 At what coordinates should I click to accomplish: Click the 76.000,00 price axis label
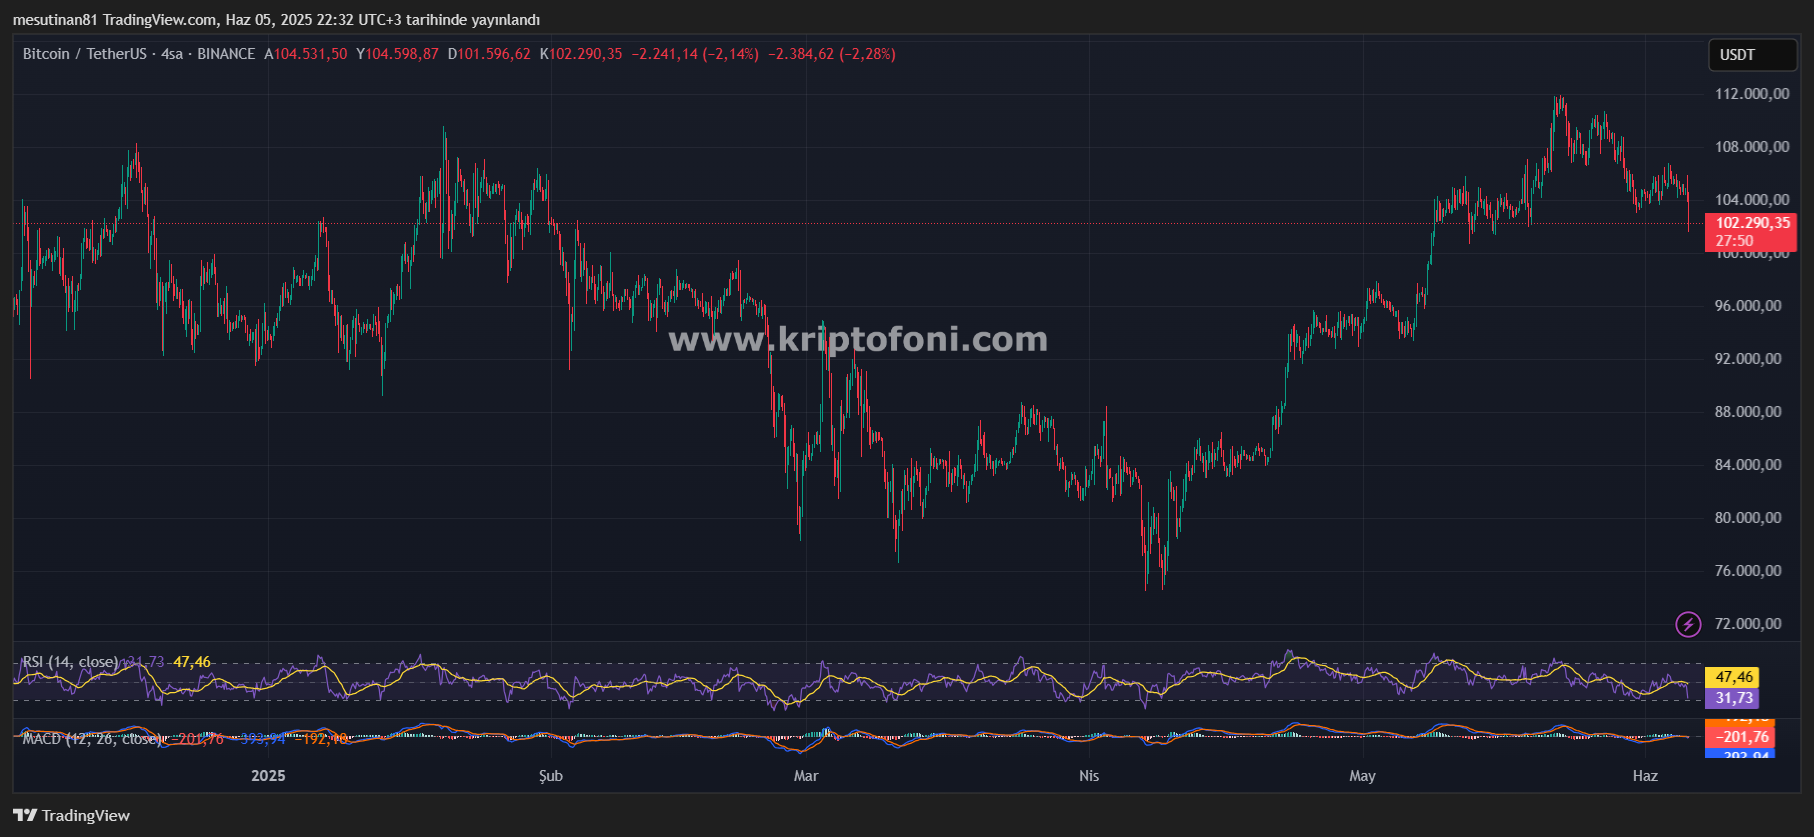[1748, 571]
